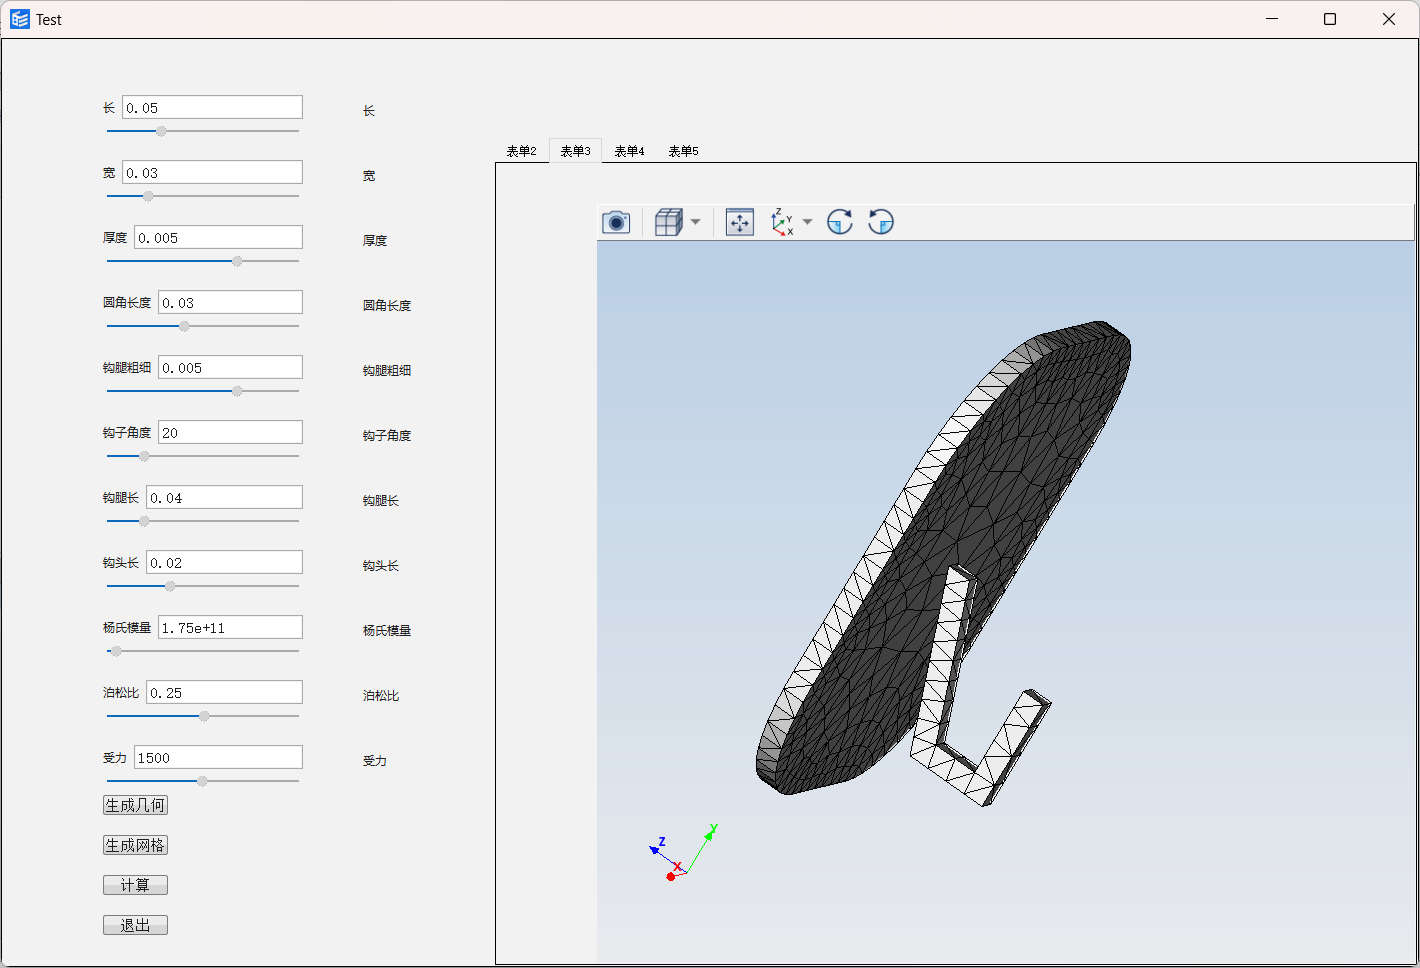Maximize the Test window
Viewport: 1420px width, 968px height.
click(x=1330, y=19)
